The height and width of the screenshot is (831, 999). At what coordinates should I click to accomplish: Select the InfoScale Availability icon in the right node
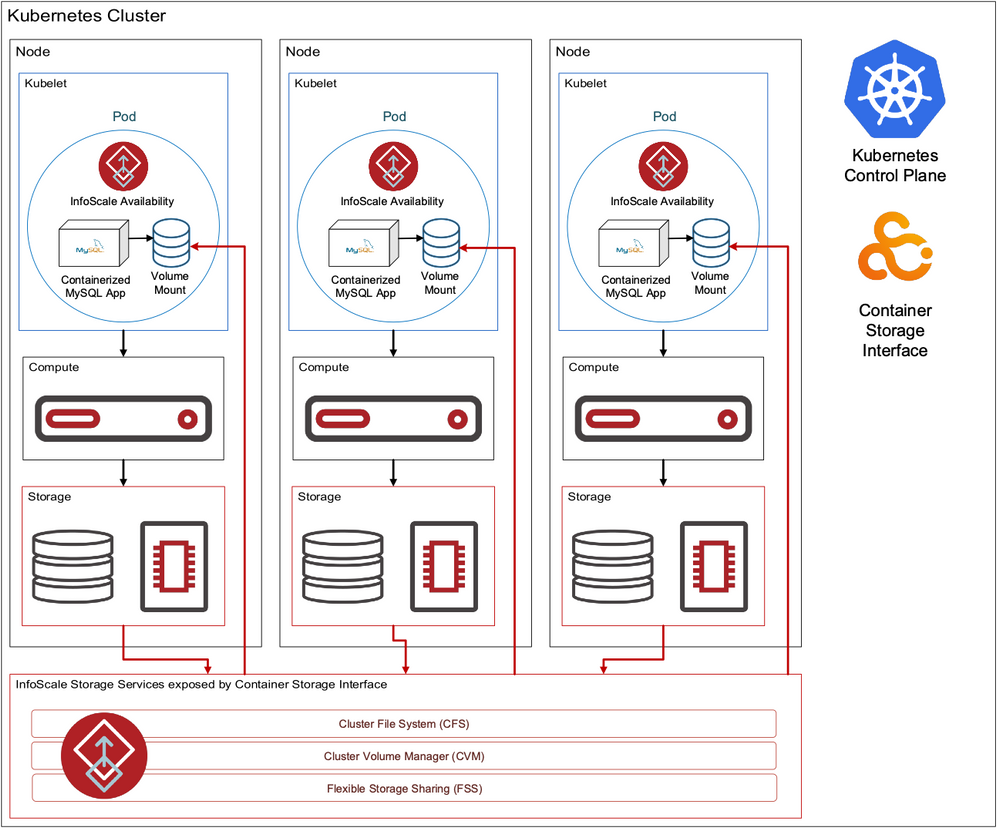pyautogui.click(x=663, y=166)
